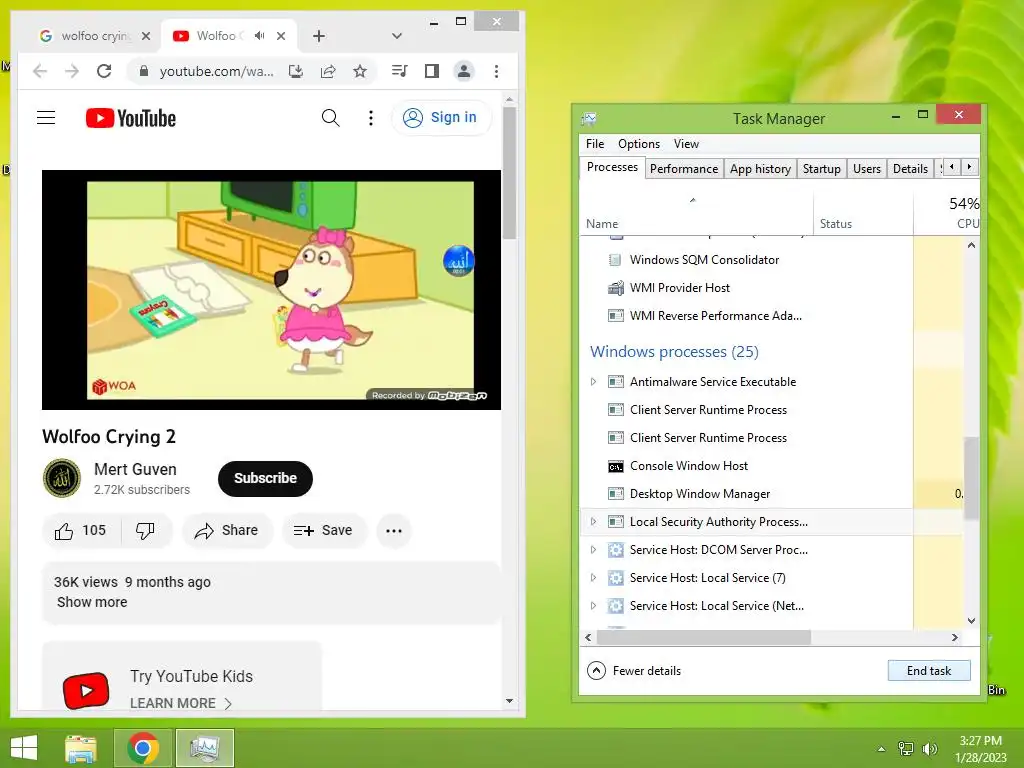Screen dimensions: 1024x768
Task: Open more actions ellipsis under video
Action: click(394, 530)
